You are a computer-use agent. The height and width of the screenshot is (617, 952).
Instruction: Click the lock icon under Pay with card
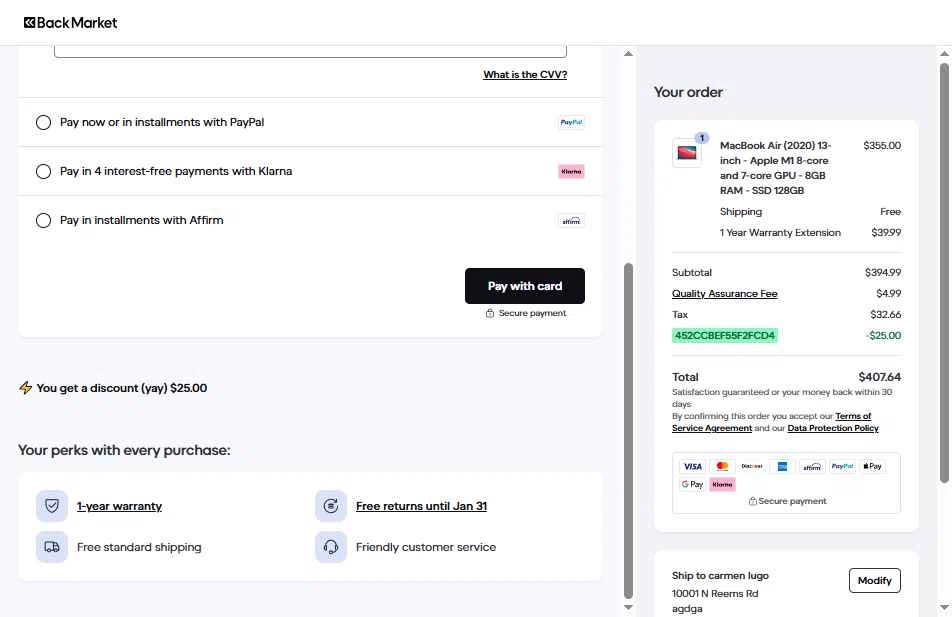coord(489,313)
